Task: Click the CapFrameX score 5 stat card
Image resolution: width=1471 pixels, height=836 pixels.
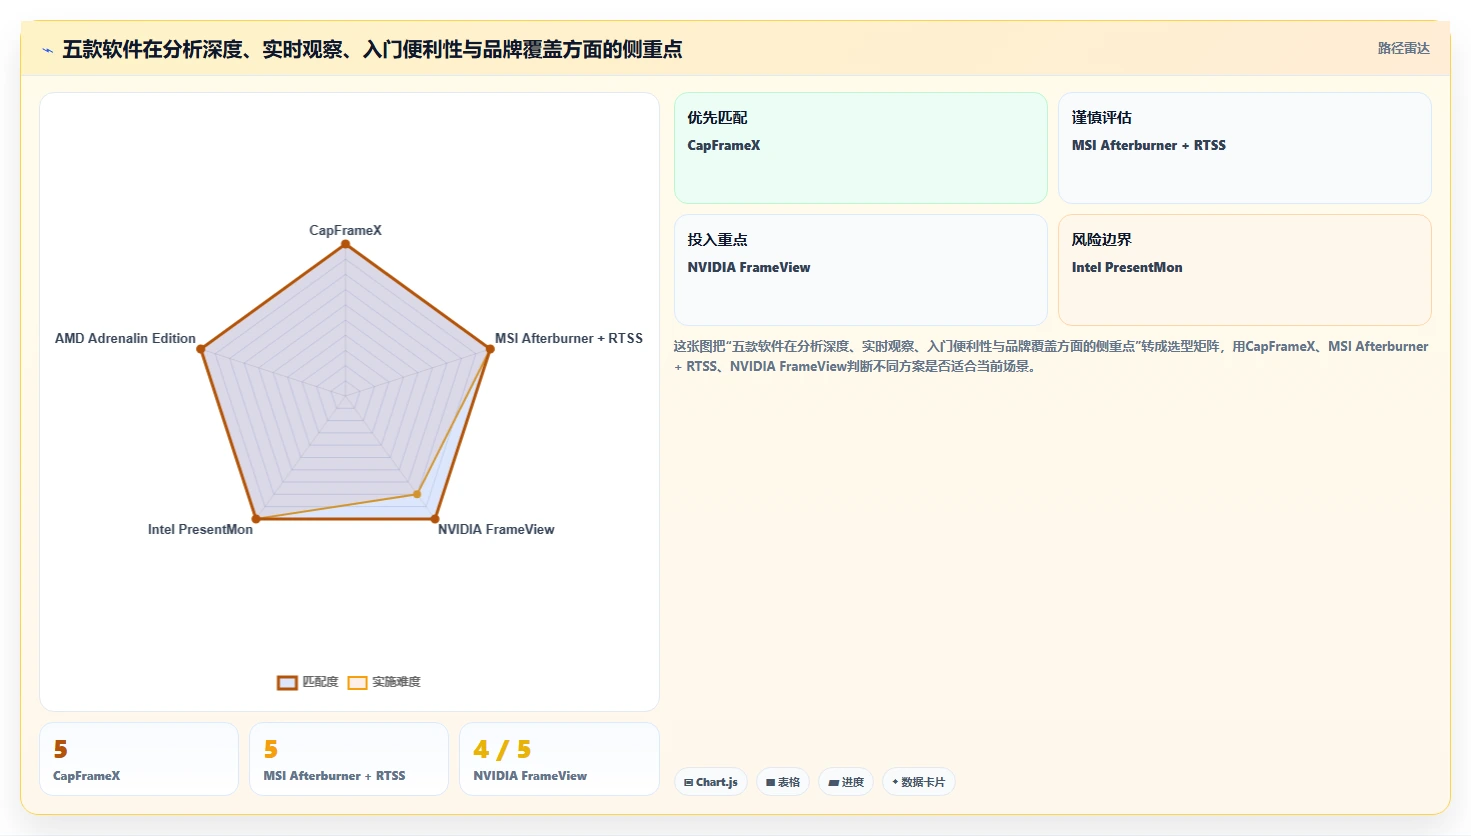Action: [139, 759]
